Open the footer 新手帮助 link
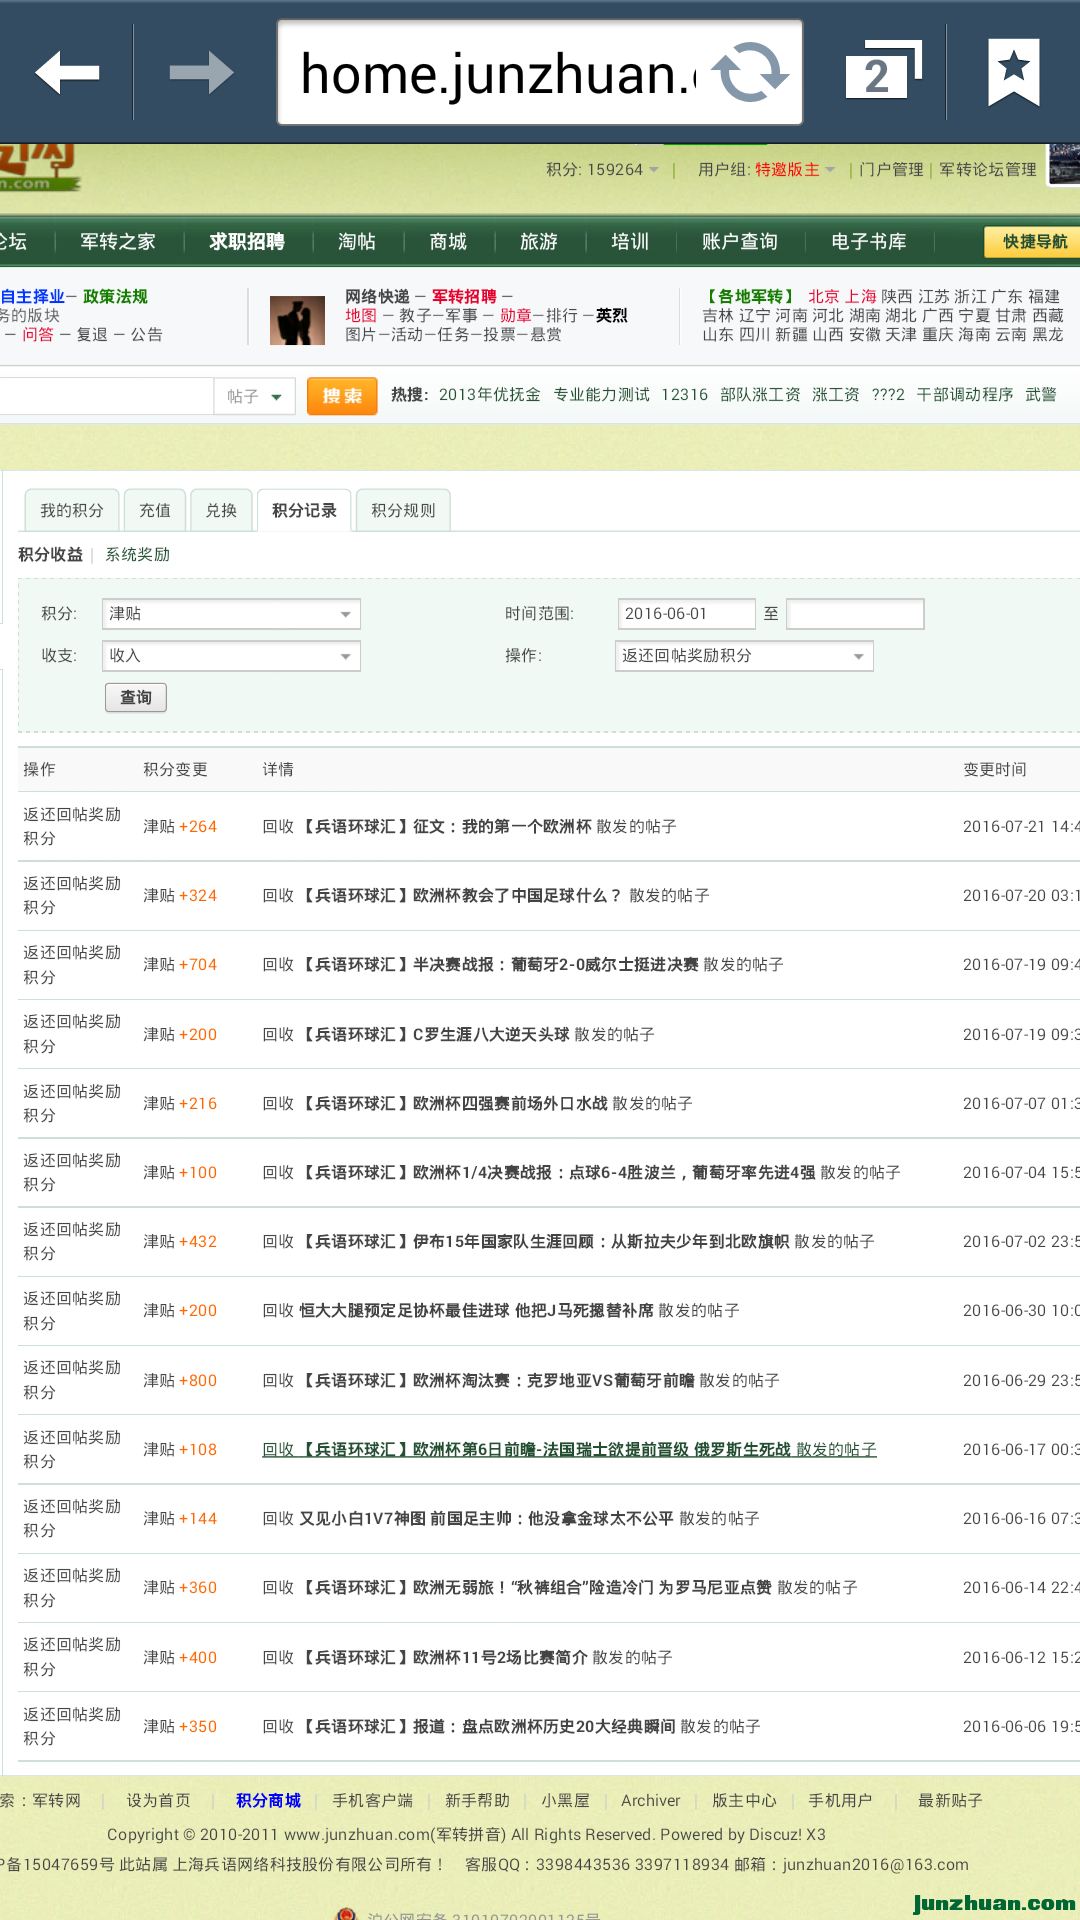This screenshot has width=1080, height=1920. tap(477, 1801)
